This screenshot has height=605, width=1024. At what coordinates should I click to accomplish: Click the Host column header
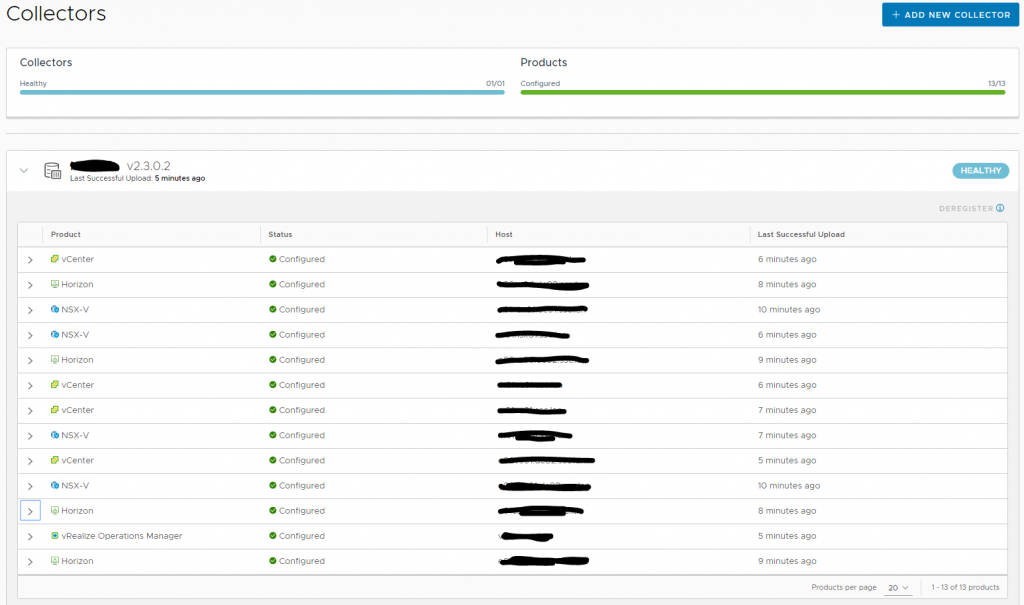point(504,235)
